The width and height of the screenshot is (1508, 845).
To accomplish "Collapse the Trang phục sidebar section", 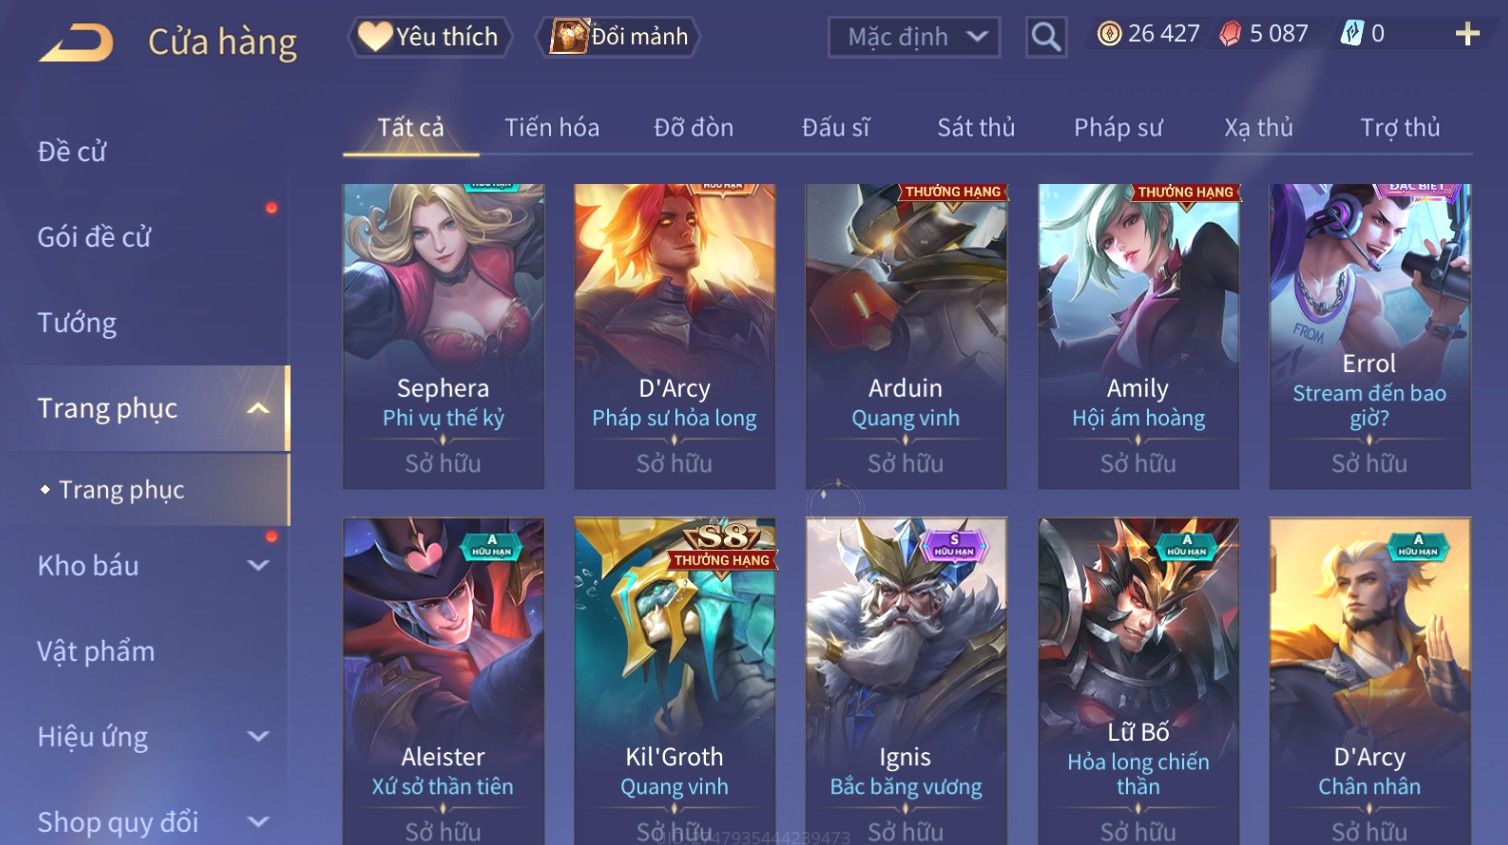I will tap(258, 408).
